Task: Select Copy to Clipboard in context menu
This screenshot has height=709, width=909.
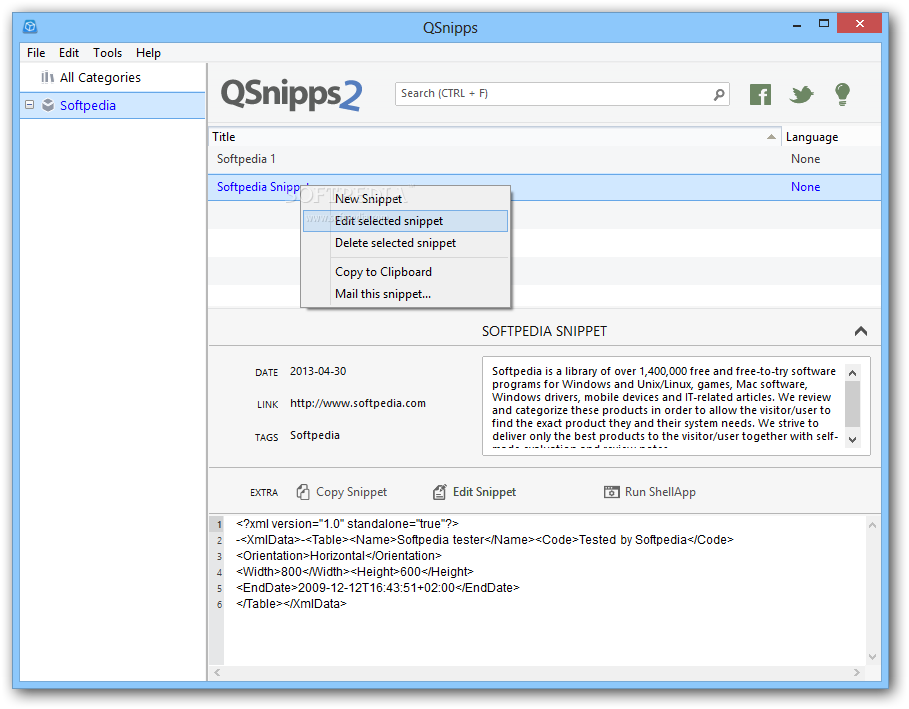Action: 405,272
